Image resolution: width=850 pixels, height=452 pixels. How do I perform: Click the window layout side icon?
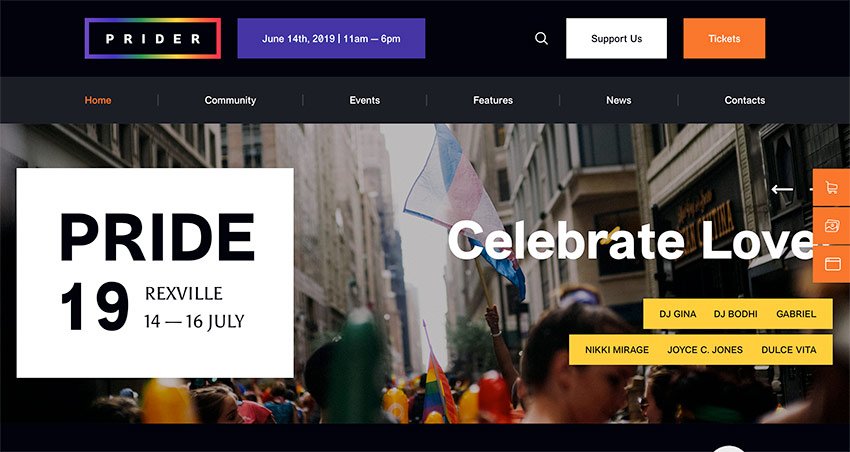click(831, 264)
